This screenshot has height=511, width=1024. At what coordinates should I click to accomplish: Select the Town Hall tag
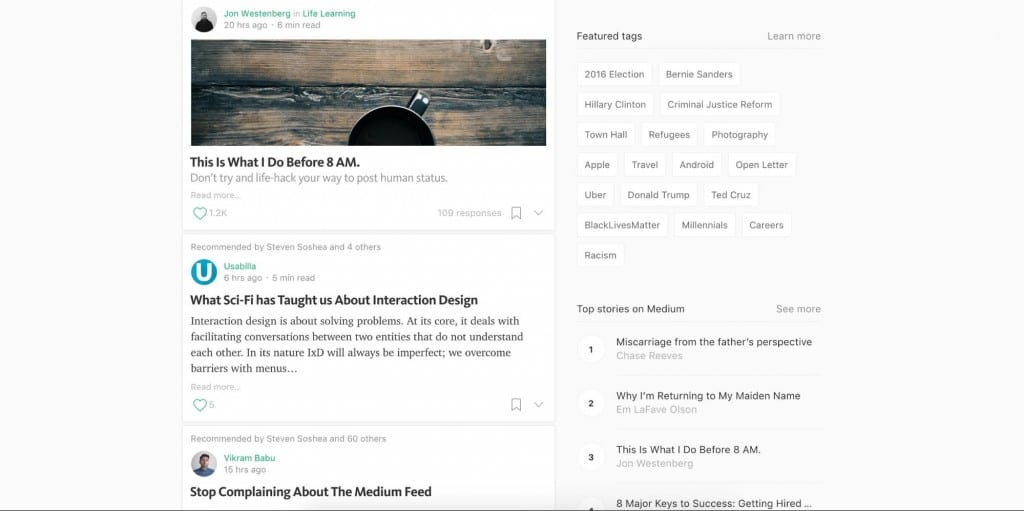[606, 135]
